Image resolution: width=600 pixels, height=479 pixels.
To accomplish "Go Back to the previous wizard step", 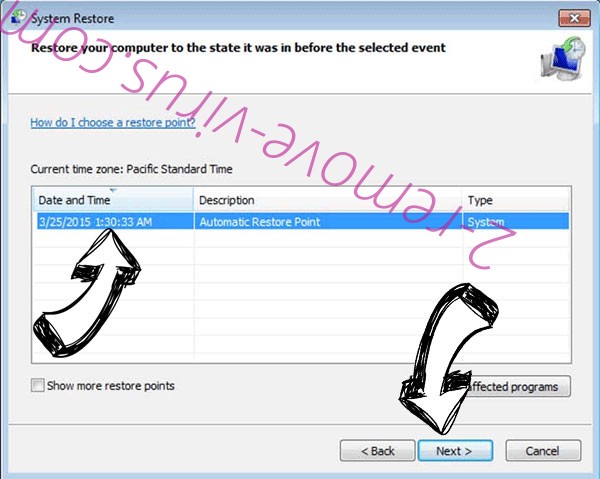I will click(x=377, y=451).
